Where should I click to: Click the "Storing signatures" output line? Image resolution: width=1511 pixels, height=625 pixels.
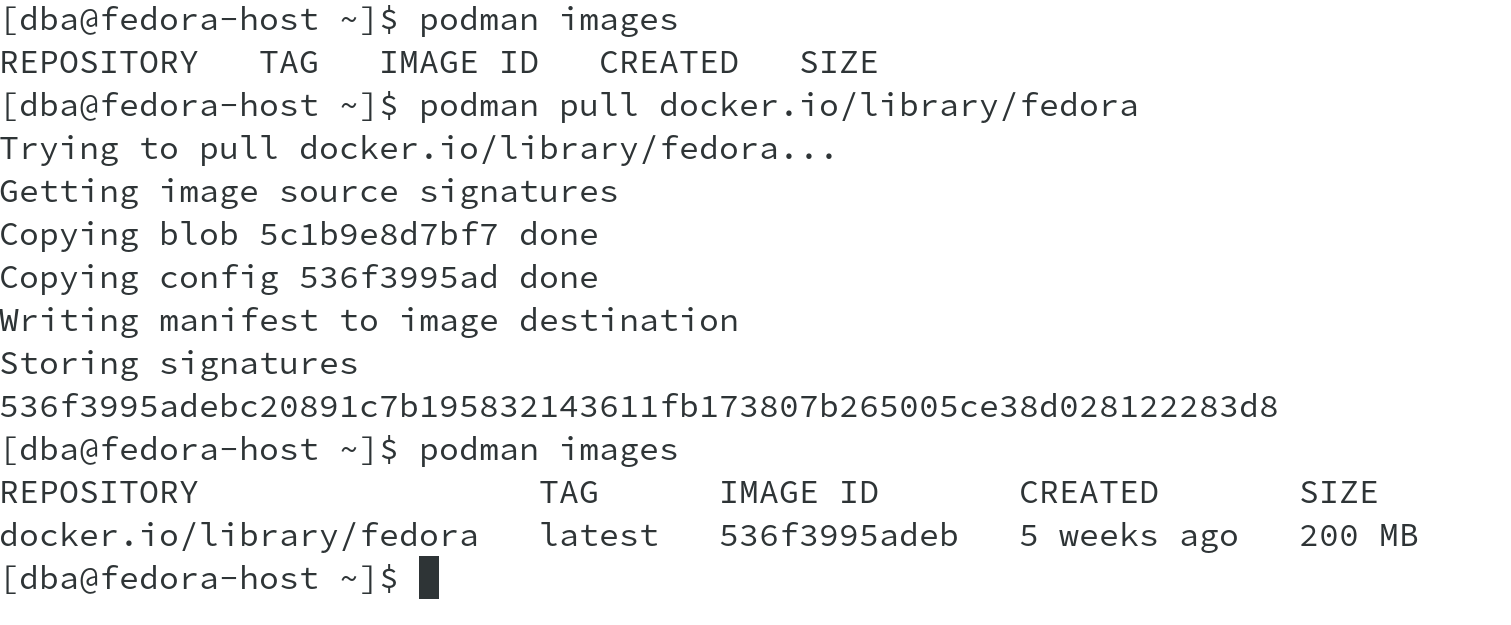[179, 364]
